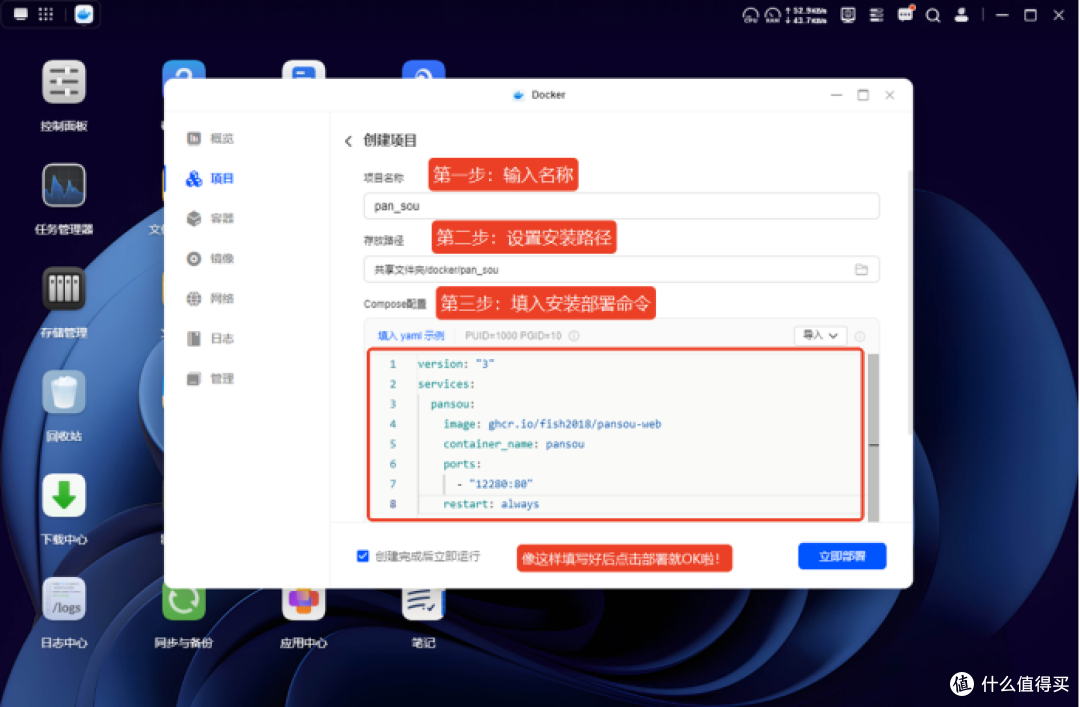The height and width of the screenshot is (707, 1080).
Task: Select 日志 in the Docker sidebar
Action: pyautogui.click(x=211, y=338)
